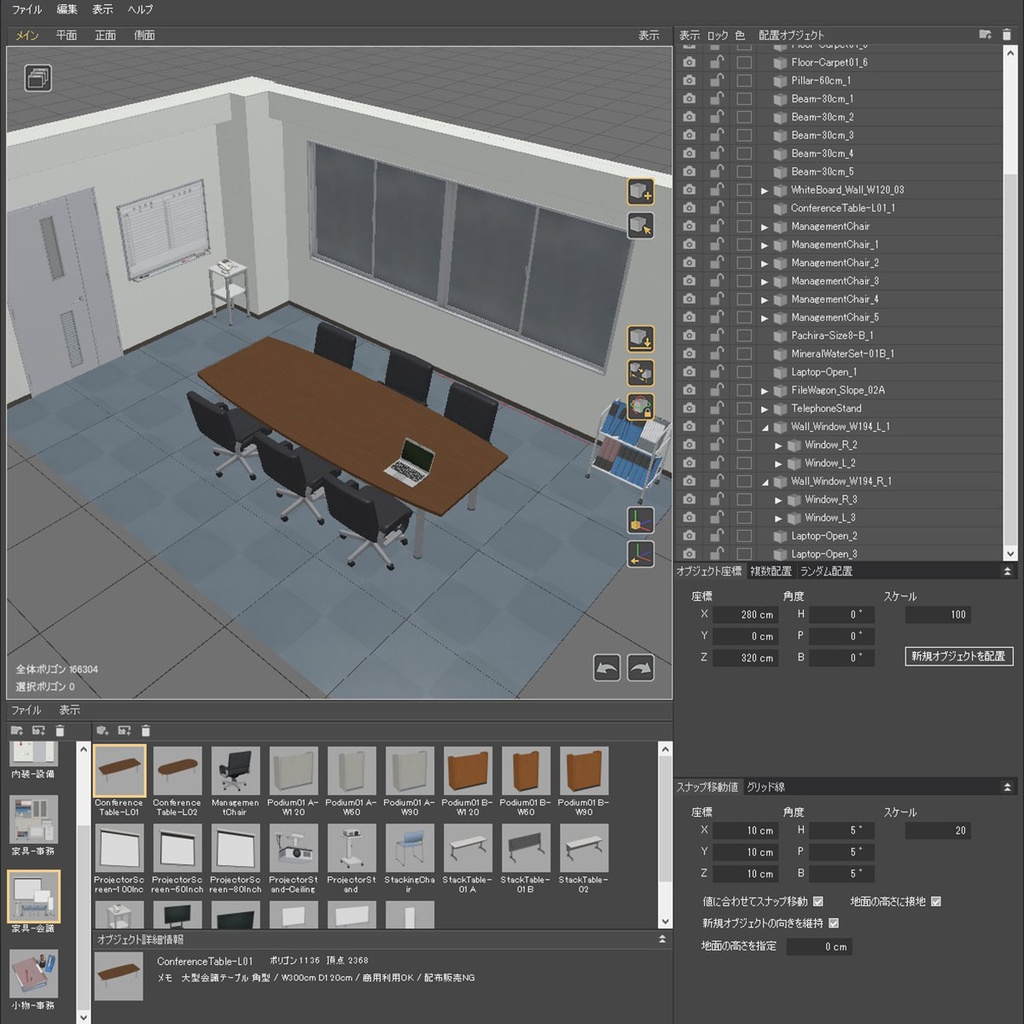Screen dimensions: 1024x1024
Task: Toggle the camera visibility icon for Pillar-60cm_1
Action: click(x=688, y=81)
